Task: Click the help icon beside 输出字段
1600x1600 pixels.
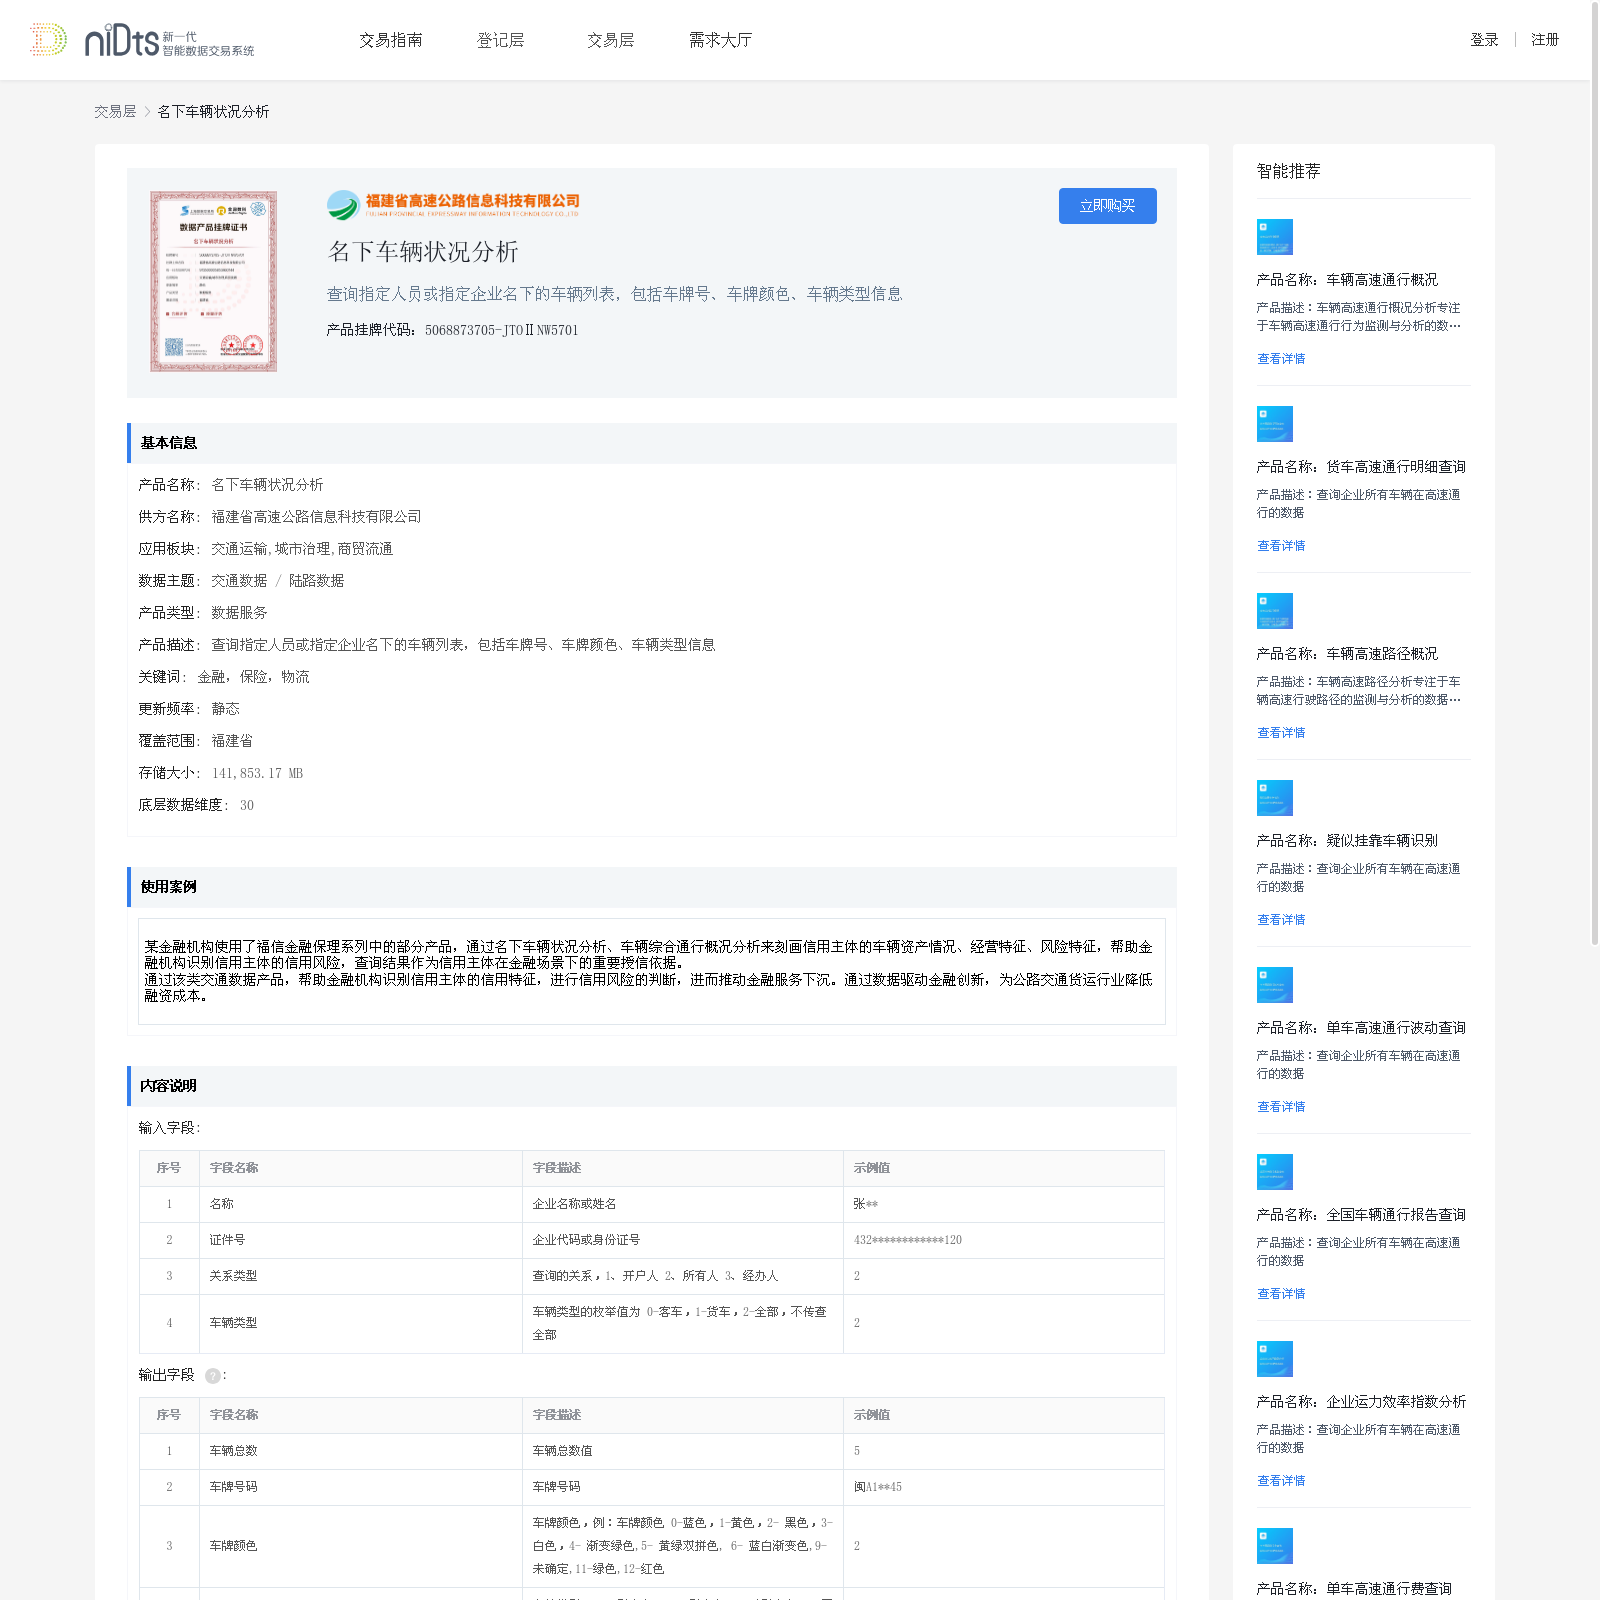Action: click(212, 1376)
